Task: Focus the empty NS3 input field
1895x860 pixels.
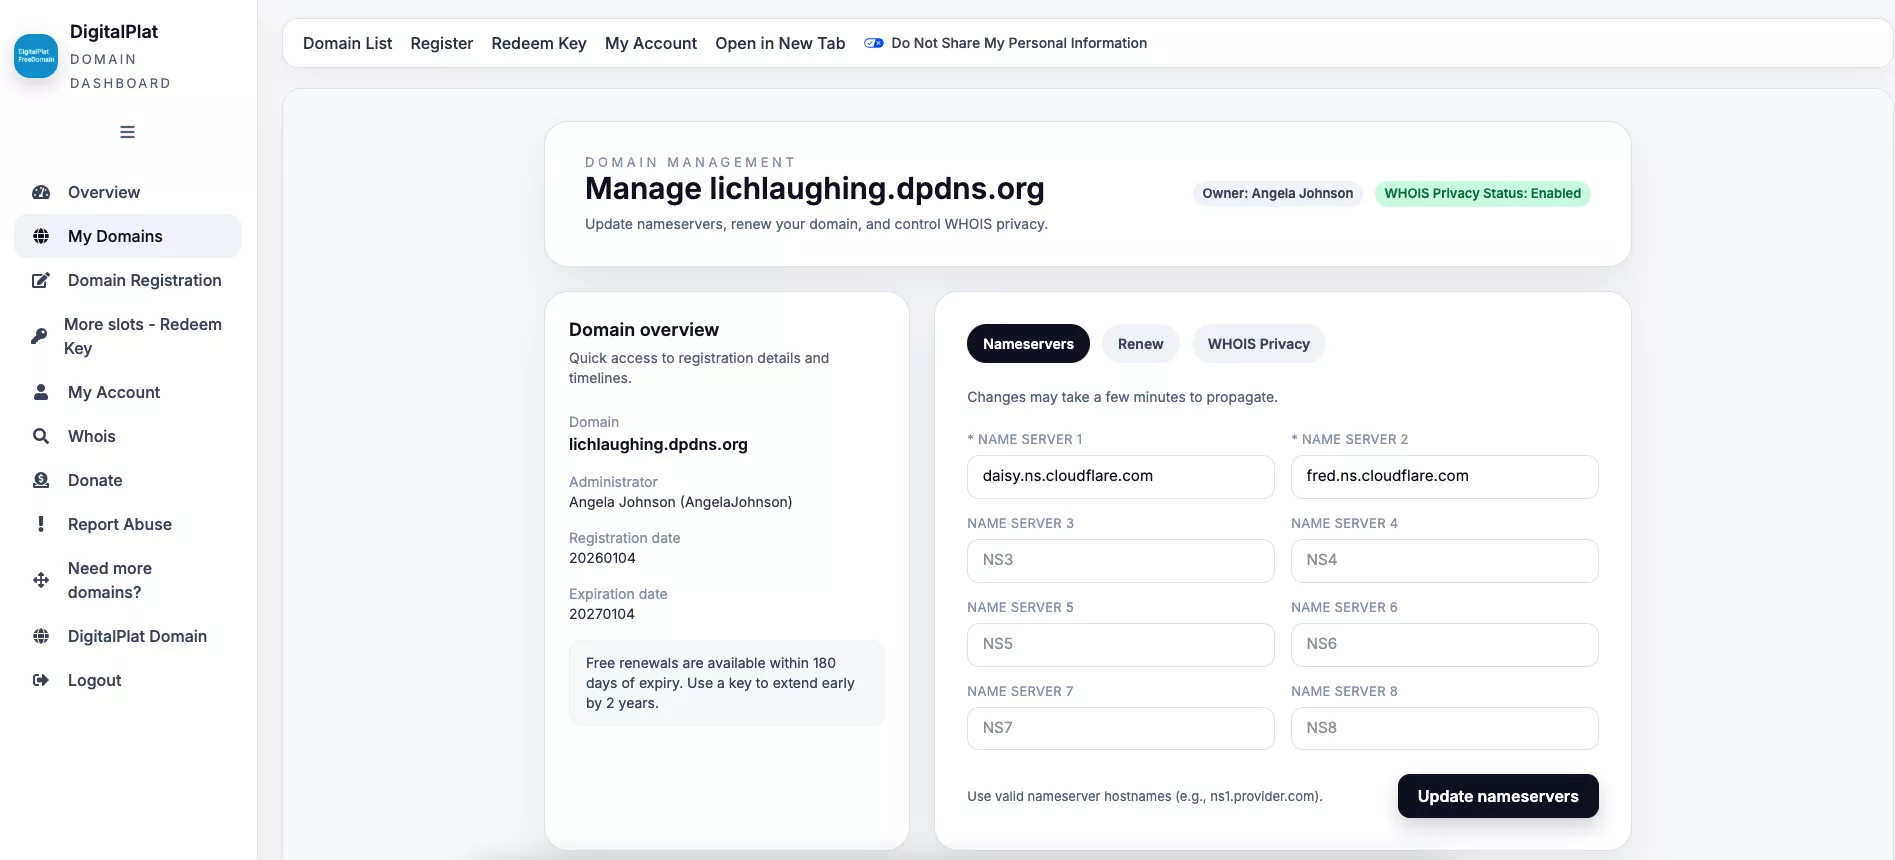Action: tap(1120, 560)
